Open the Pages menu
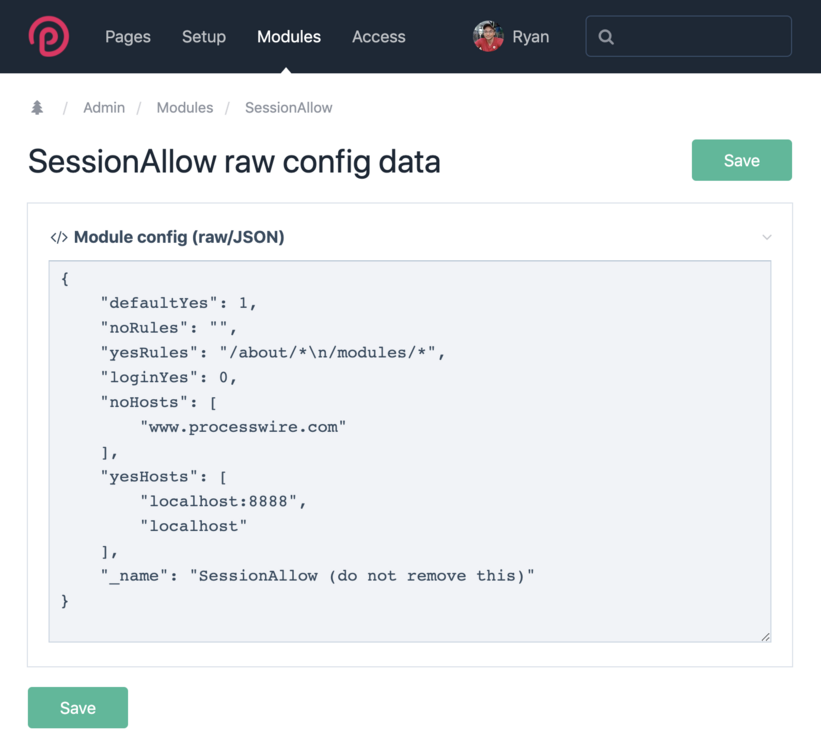 click(x=128, y=37)
